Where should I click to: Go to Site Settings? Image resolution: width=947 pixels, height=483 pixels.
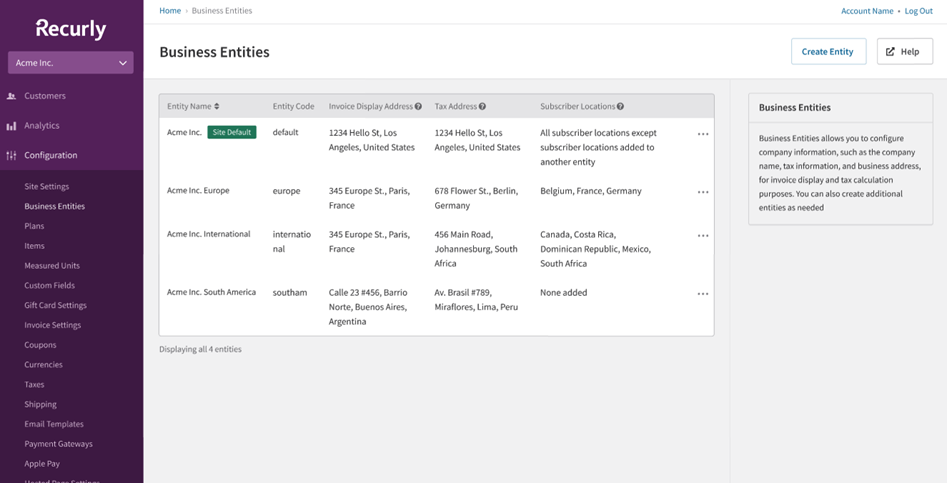[x=47, y=187]
